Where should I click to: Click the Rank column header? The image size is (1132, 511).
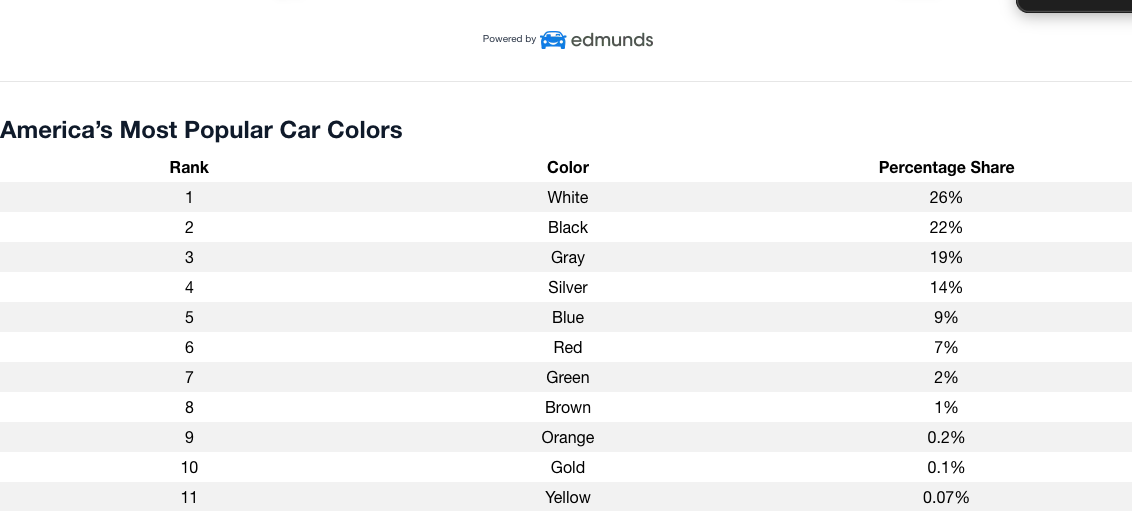pos(189,167)
